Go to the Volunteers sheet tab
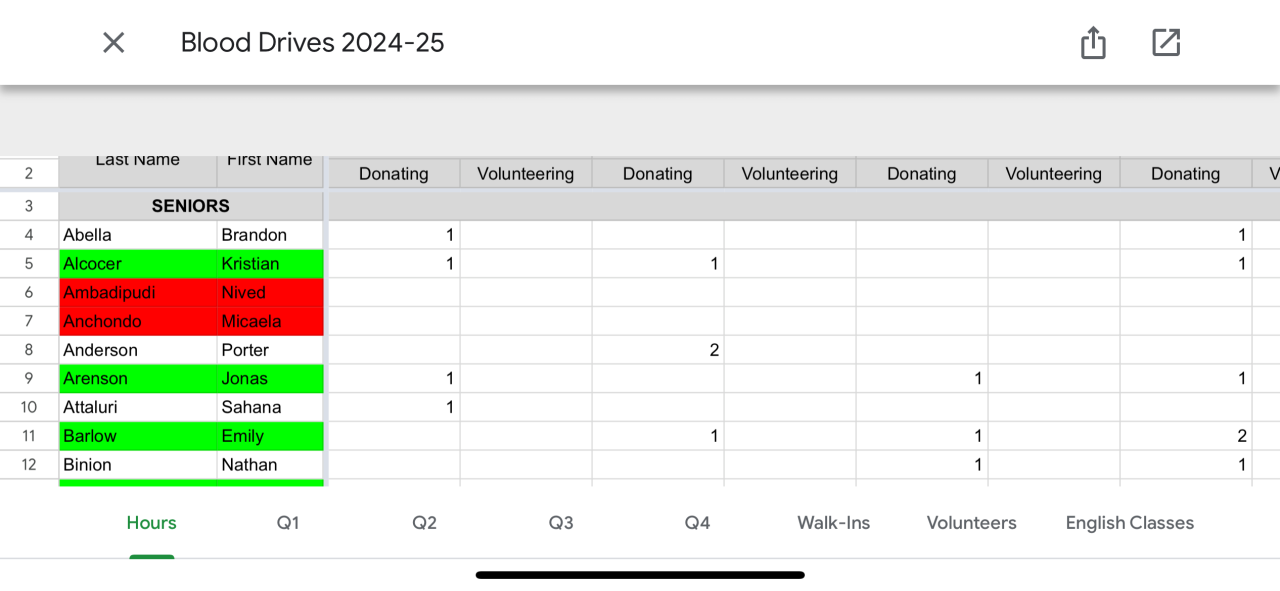This screenshot has width=1280, height=591. click(x=971, y=523)
